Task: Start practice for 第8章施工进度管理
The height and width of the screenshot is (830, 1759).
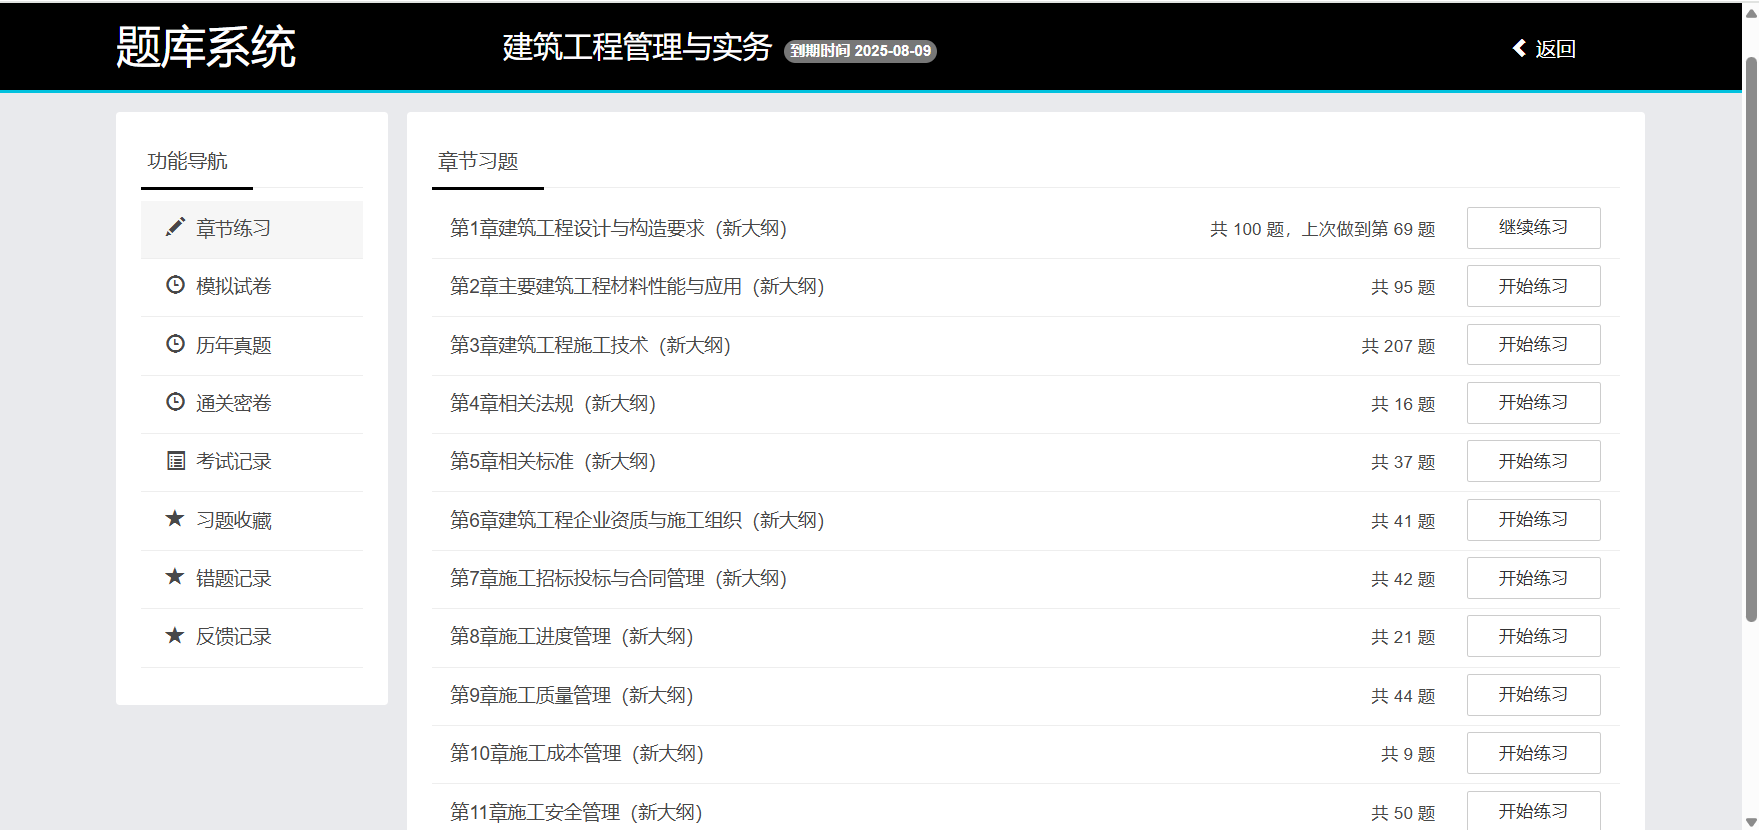Action: coord(1533,636)
